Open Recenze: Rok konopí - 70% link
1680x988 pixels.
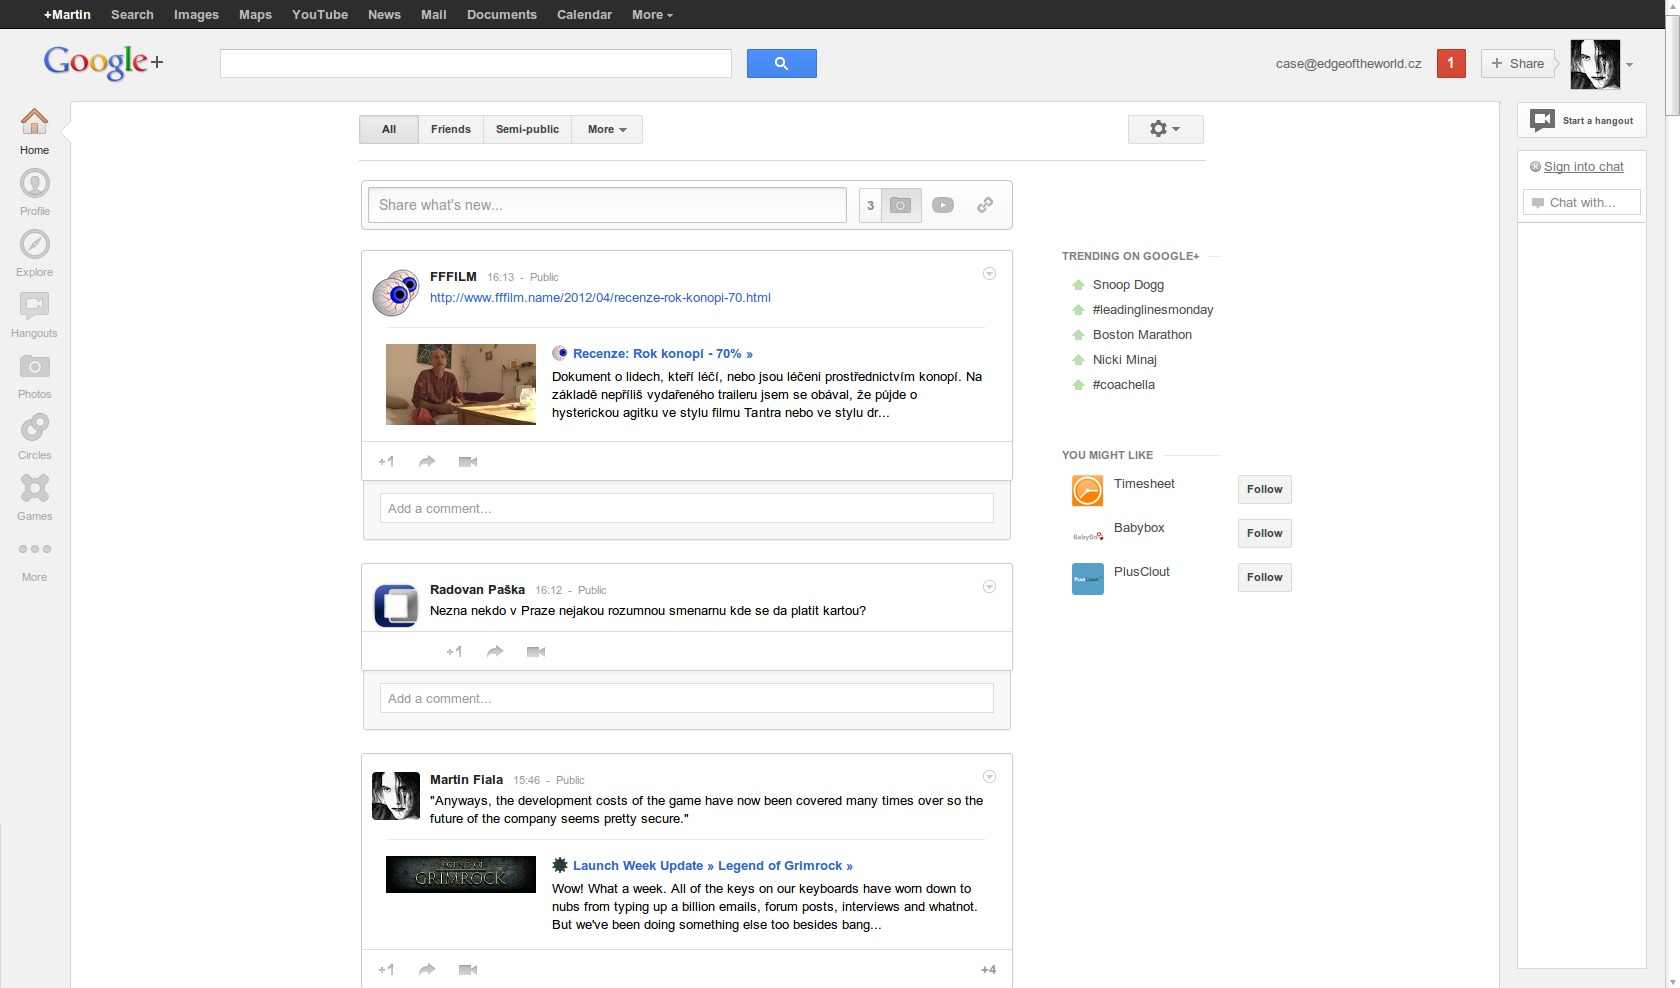point(662,353)
